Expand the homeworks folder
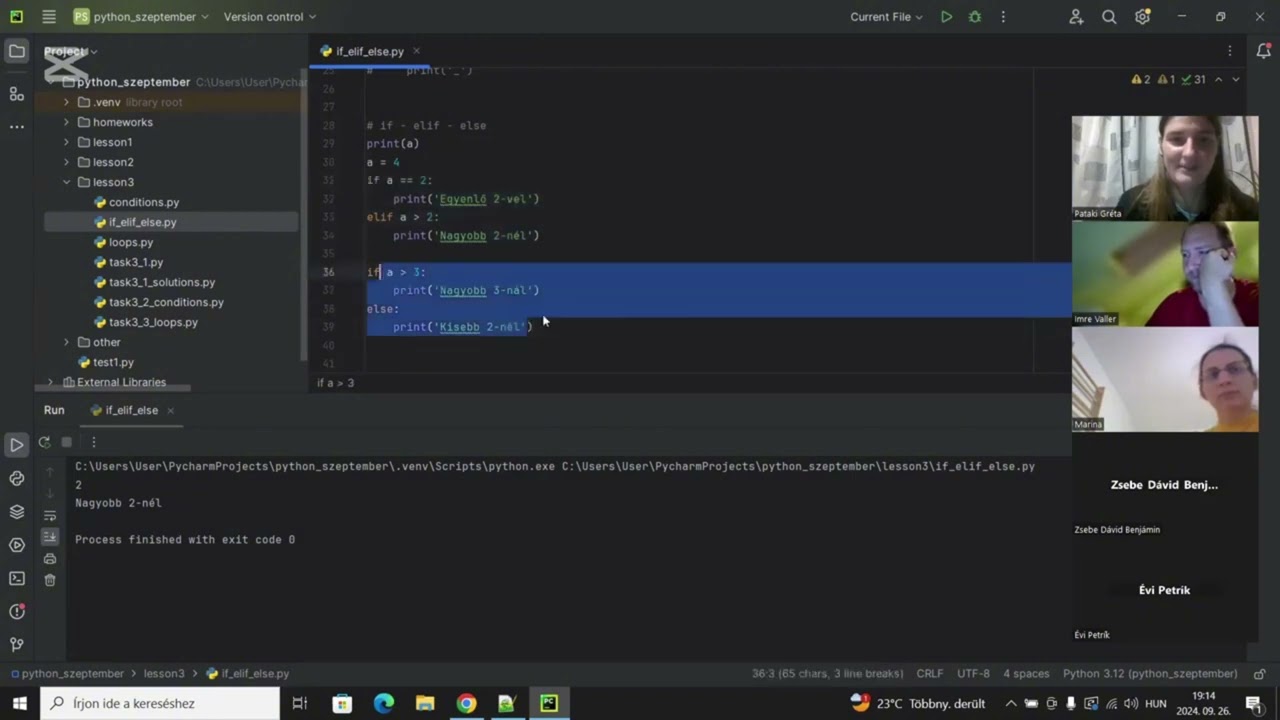Viewport: 1280px width, 720px height. click(67, 122)
